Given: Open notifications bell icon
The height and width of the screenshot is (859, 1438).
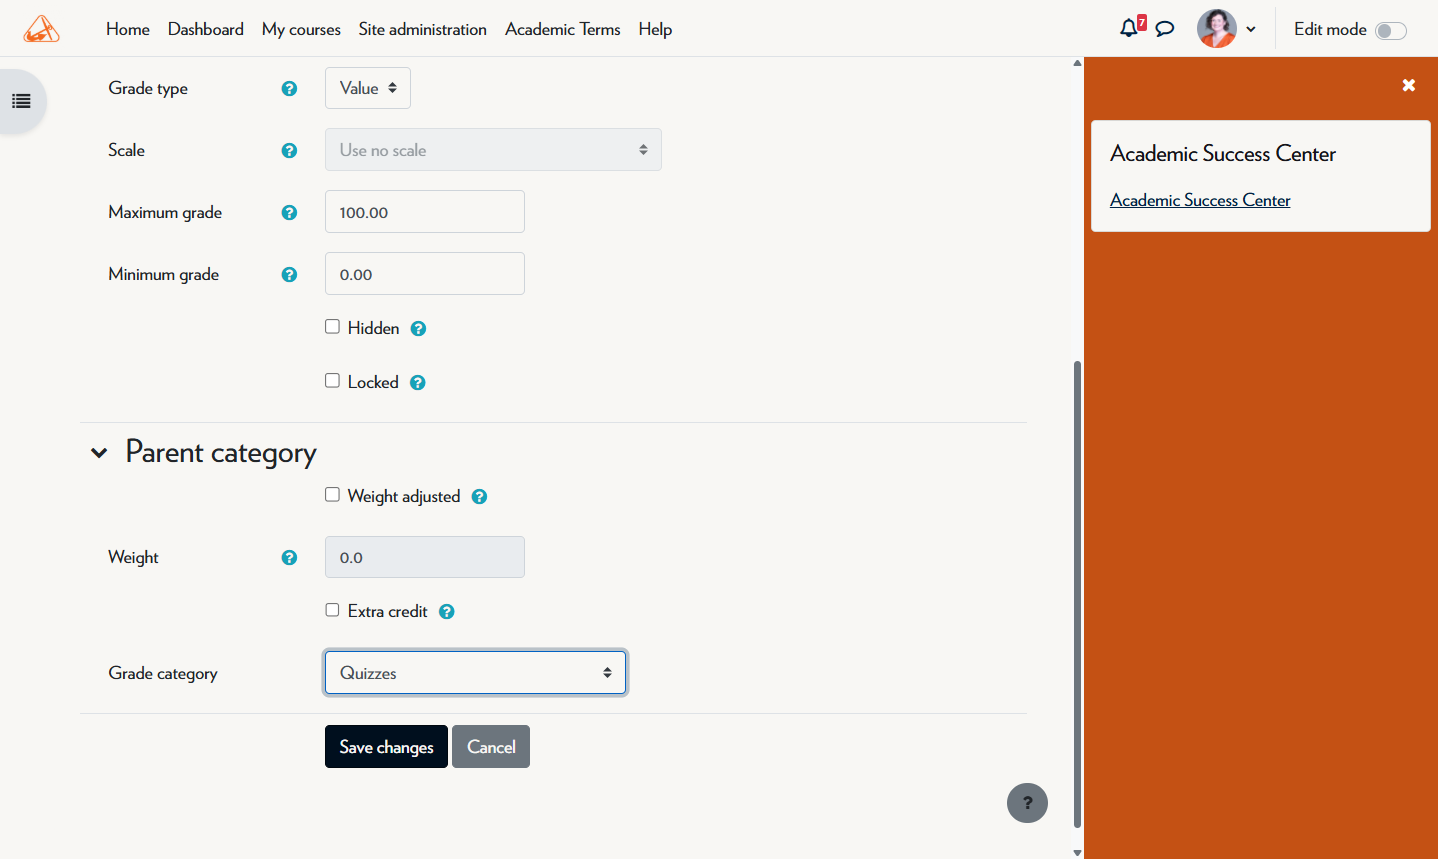Looking at the screenshot, I should 1128,28.
